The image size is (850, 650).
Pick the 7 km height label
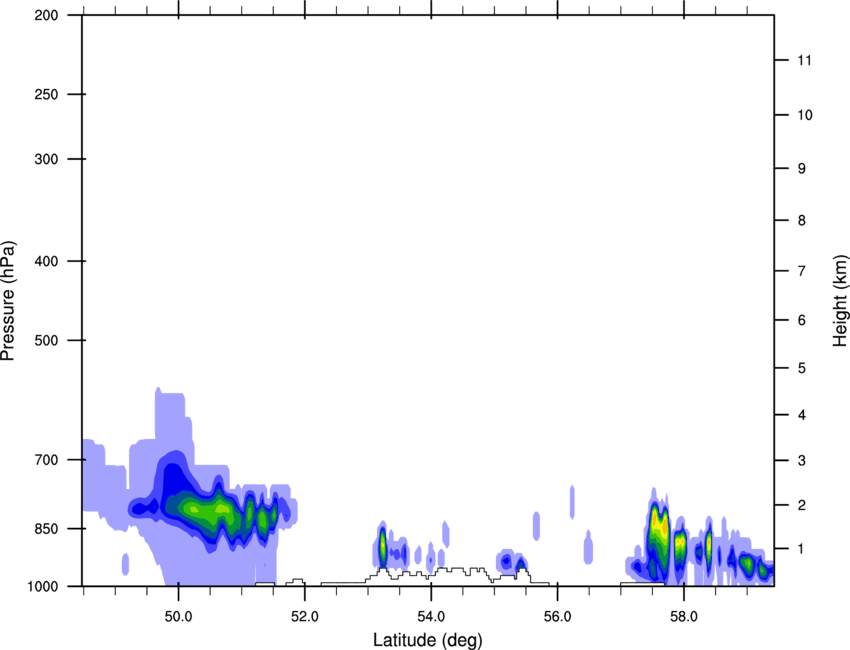(x=802, y=271)
